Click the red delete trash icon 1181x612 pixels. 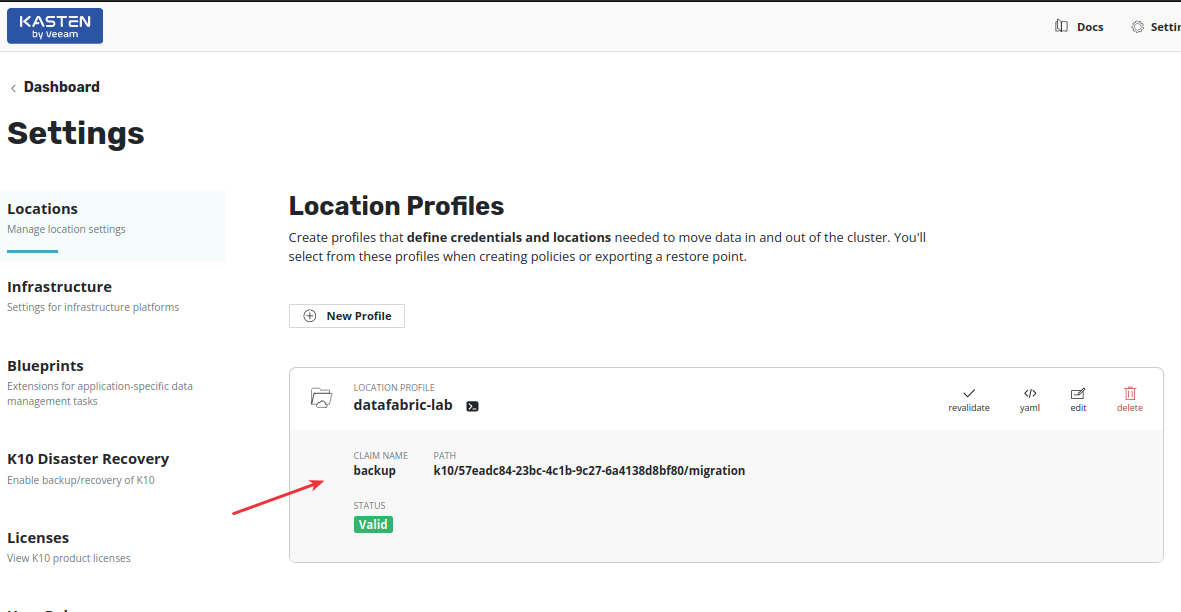pyautogui.click(x=1130, y=393)
